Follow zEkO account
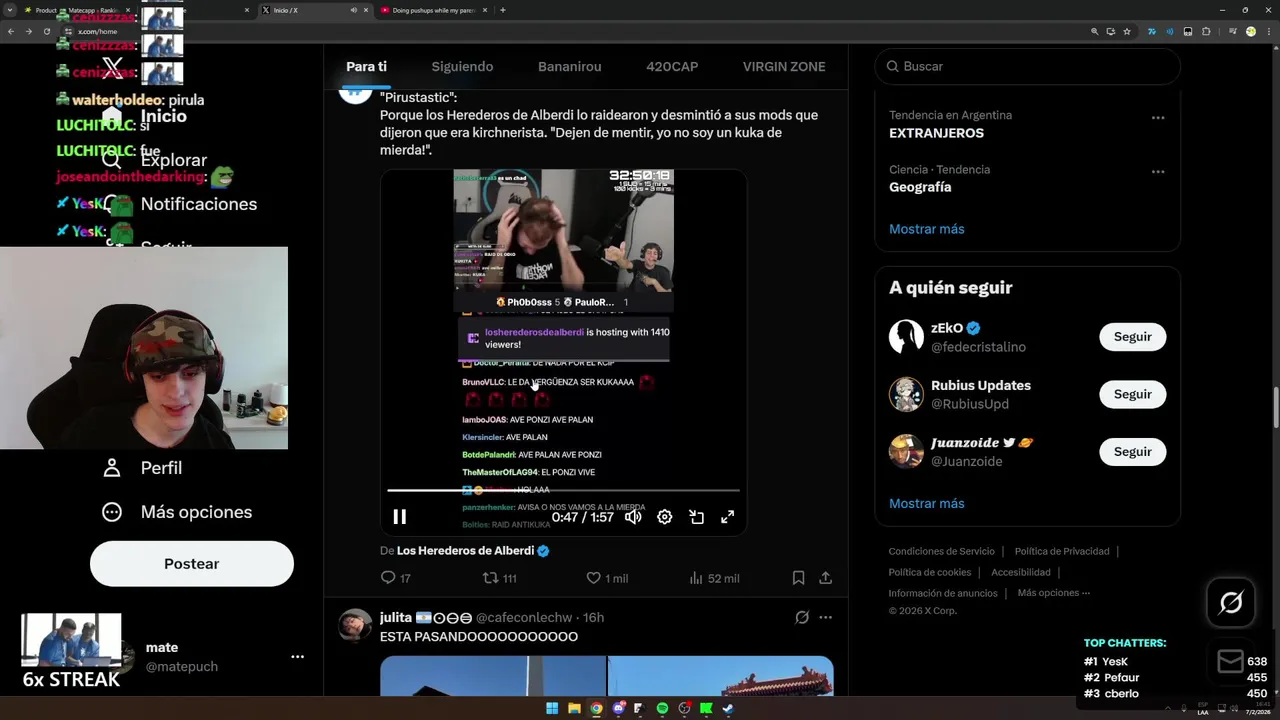This screenshot has width=1280, height=720. click(x=1132, y=337)
